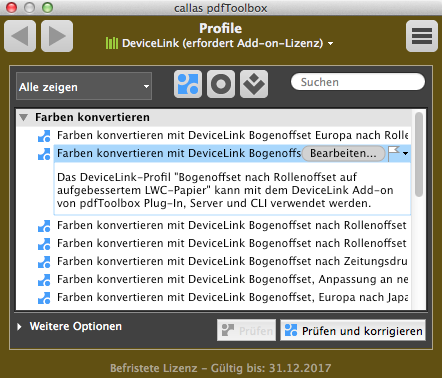Click the green DeviceLink library bars icon
This screenshot has width=442, height=378.
112,43
